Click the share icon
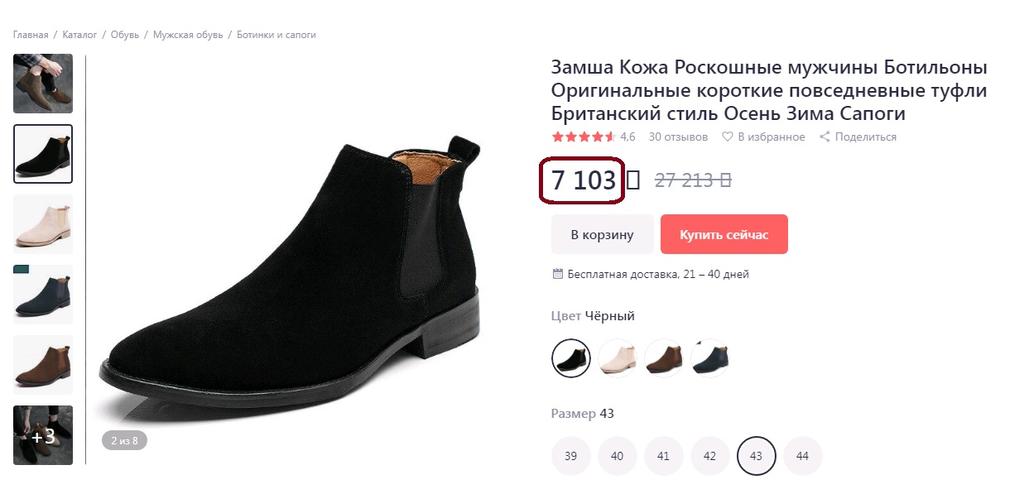This screenshot has width=1024, height=494. [x=825, y=137]
